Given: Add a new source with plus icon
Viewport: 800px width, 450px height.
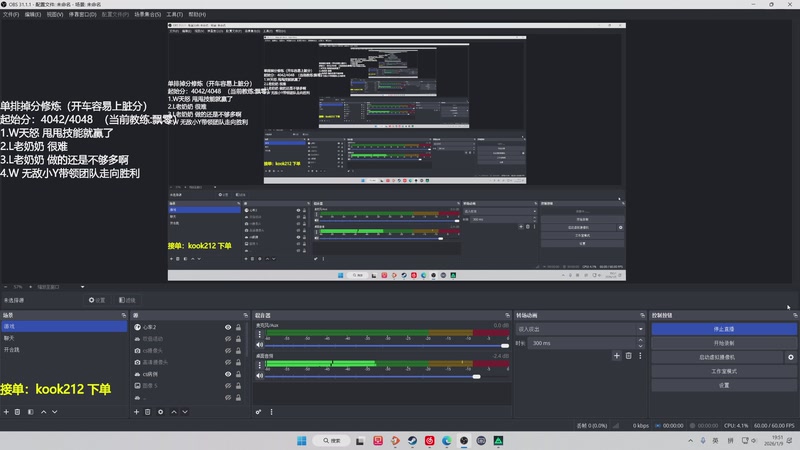Looking at the screenshot, I should click(136, 412).
